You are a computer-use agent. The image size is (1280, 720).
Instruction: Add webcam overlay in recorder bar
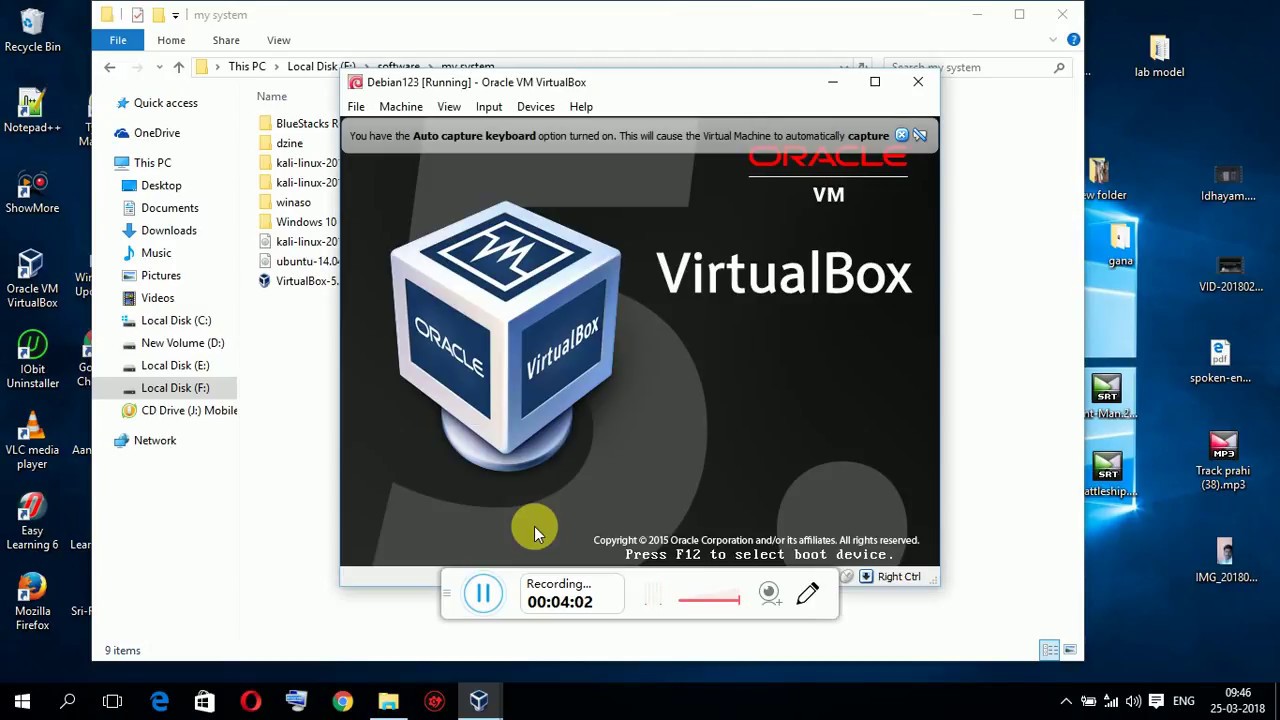click(769, 593)
